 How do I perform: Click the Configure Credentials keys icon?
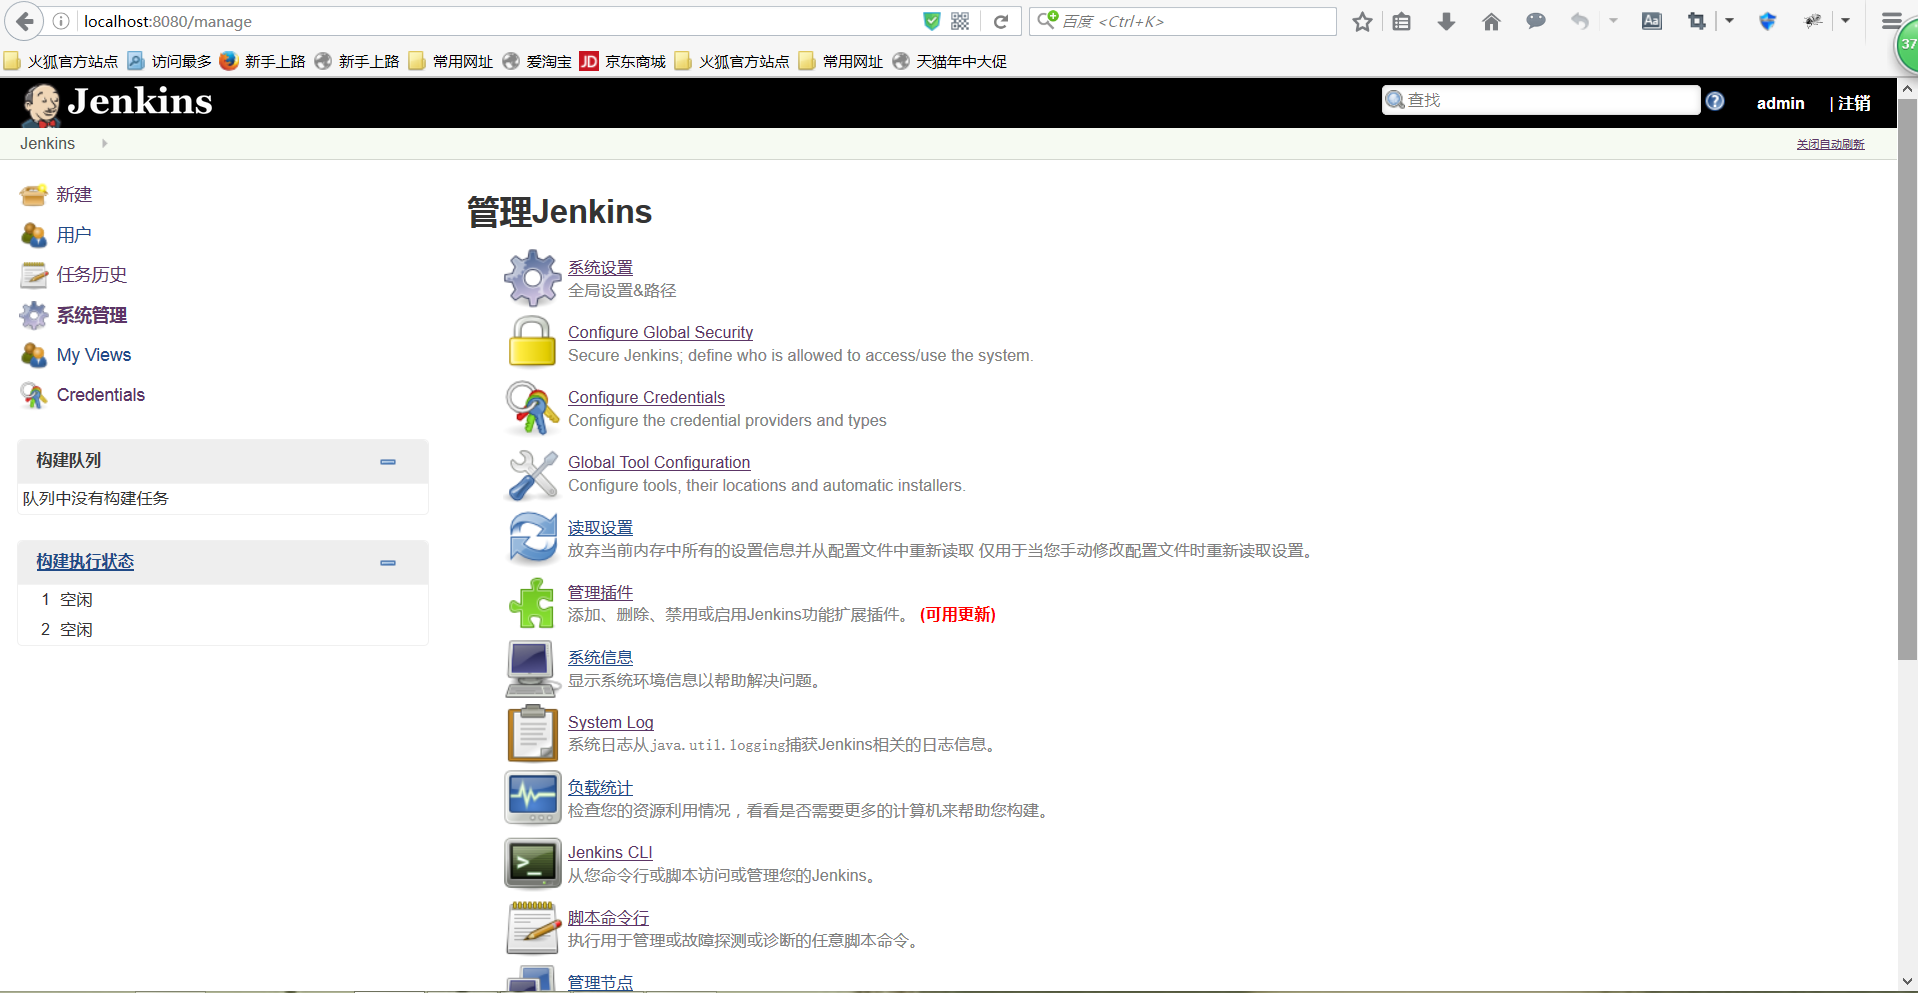(x=532, y=408)
